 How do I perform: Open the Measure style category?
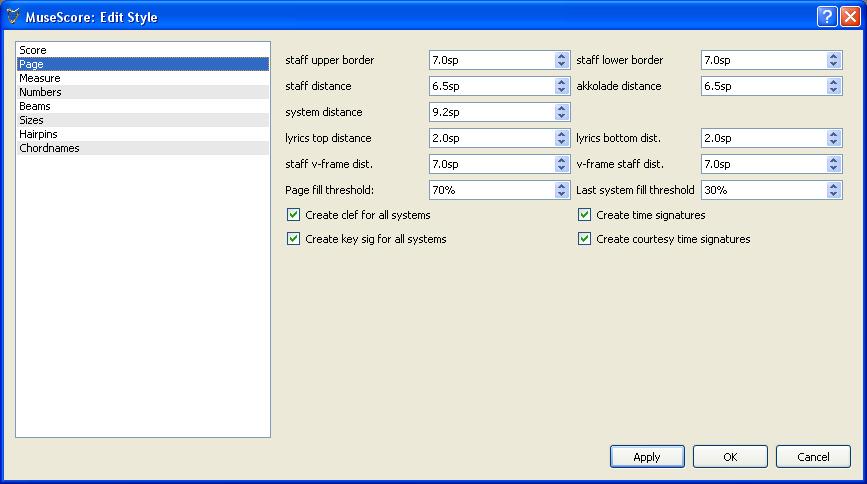[x=143, y=78]
